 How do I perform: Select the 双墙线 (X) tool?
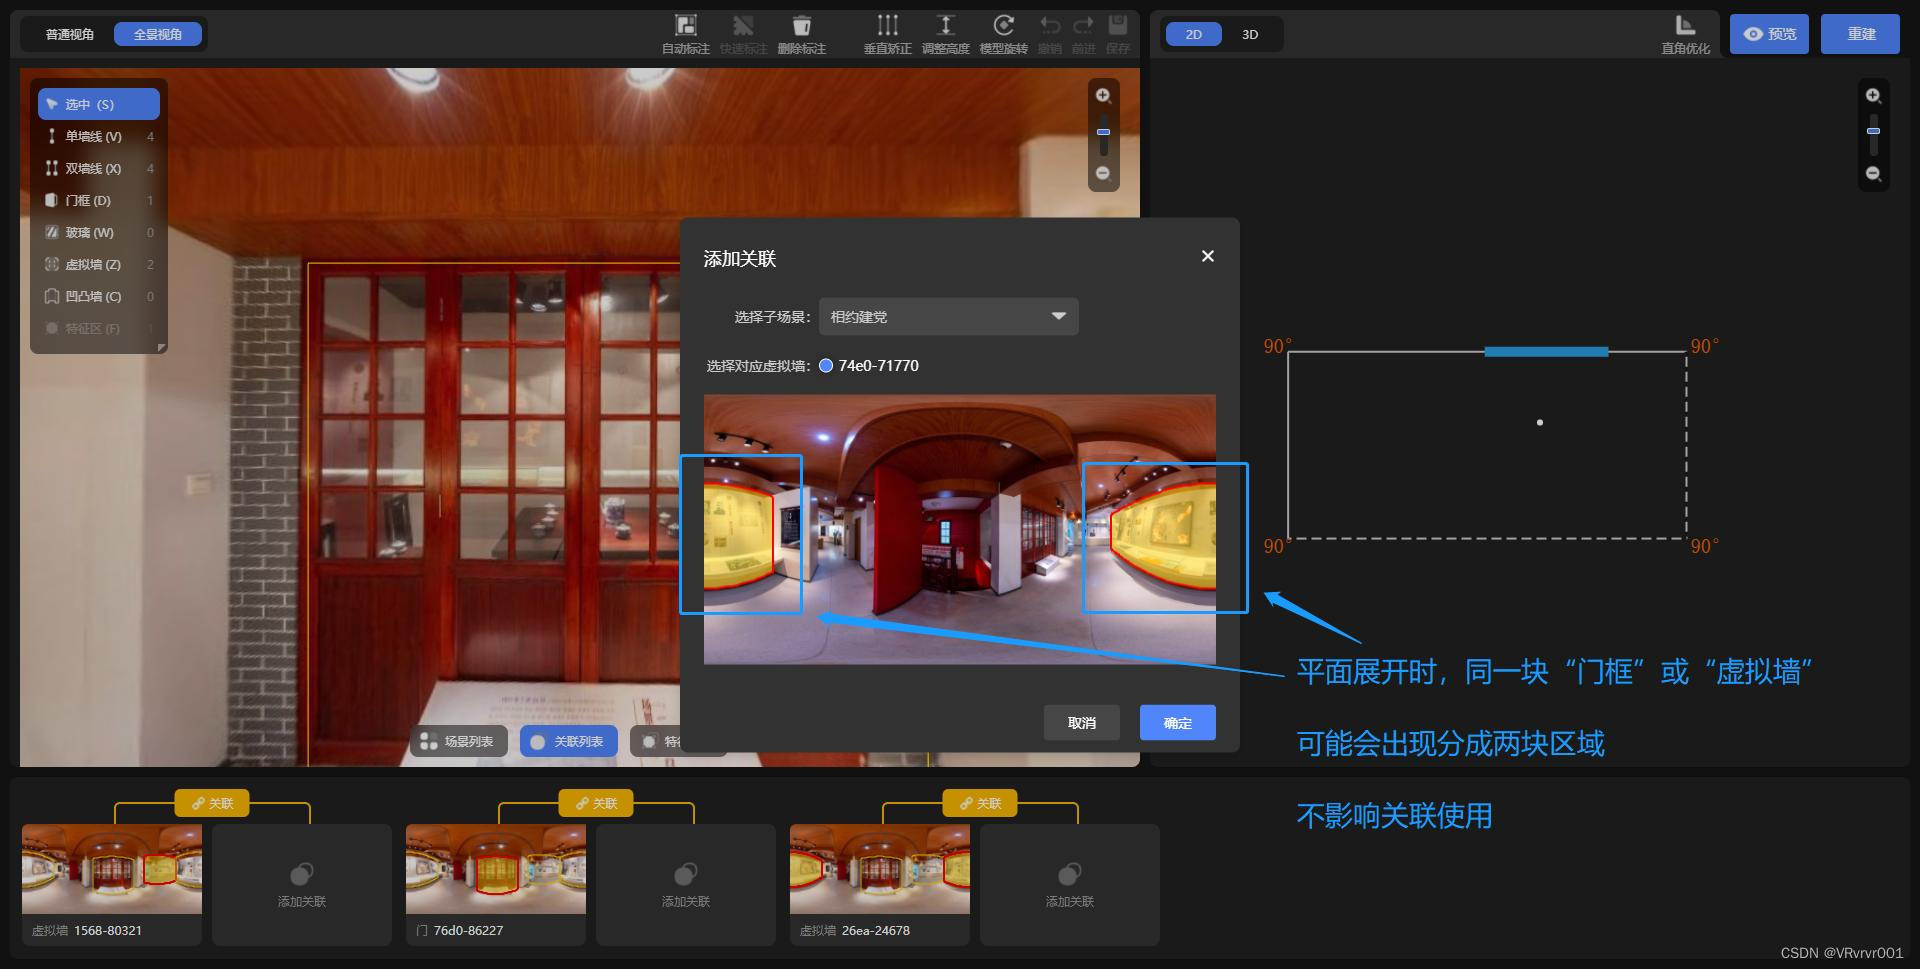tap(99, 168)
